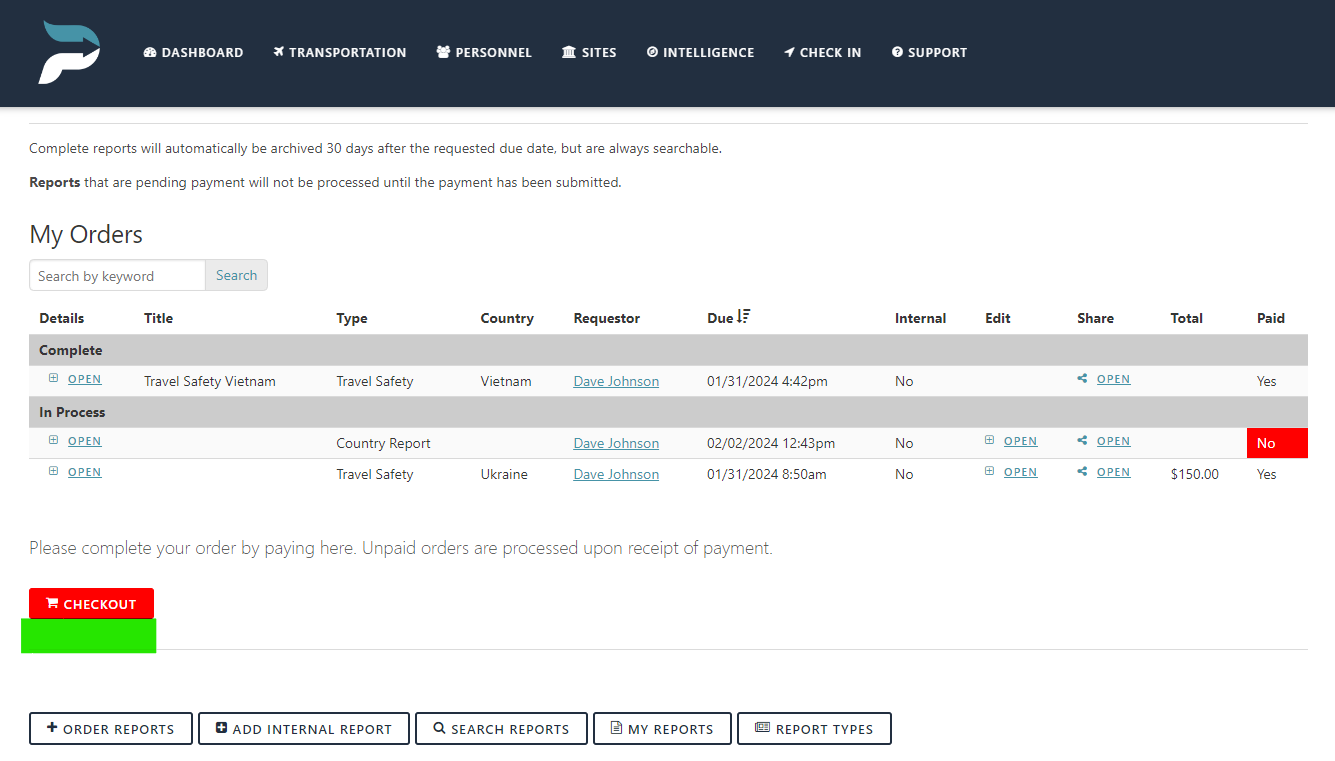The height and width of the screenshot is (761, 1335).
Task: Click due date 02/02/2024 12:43pm
Action: click(x=771, y=443)
